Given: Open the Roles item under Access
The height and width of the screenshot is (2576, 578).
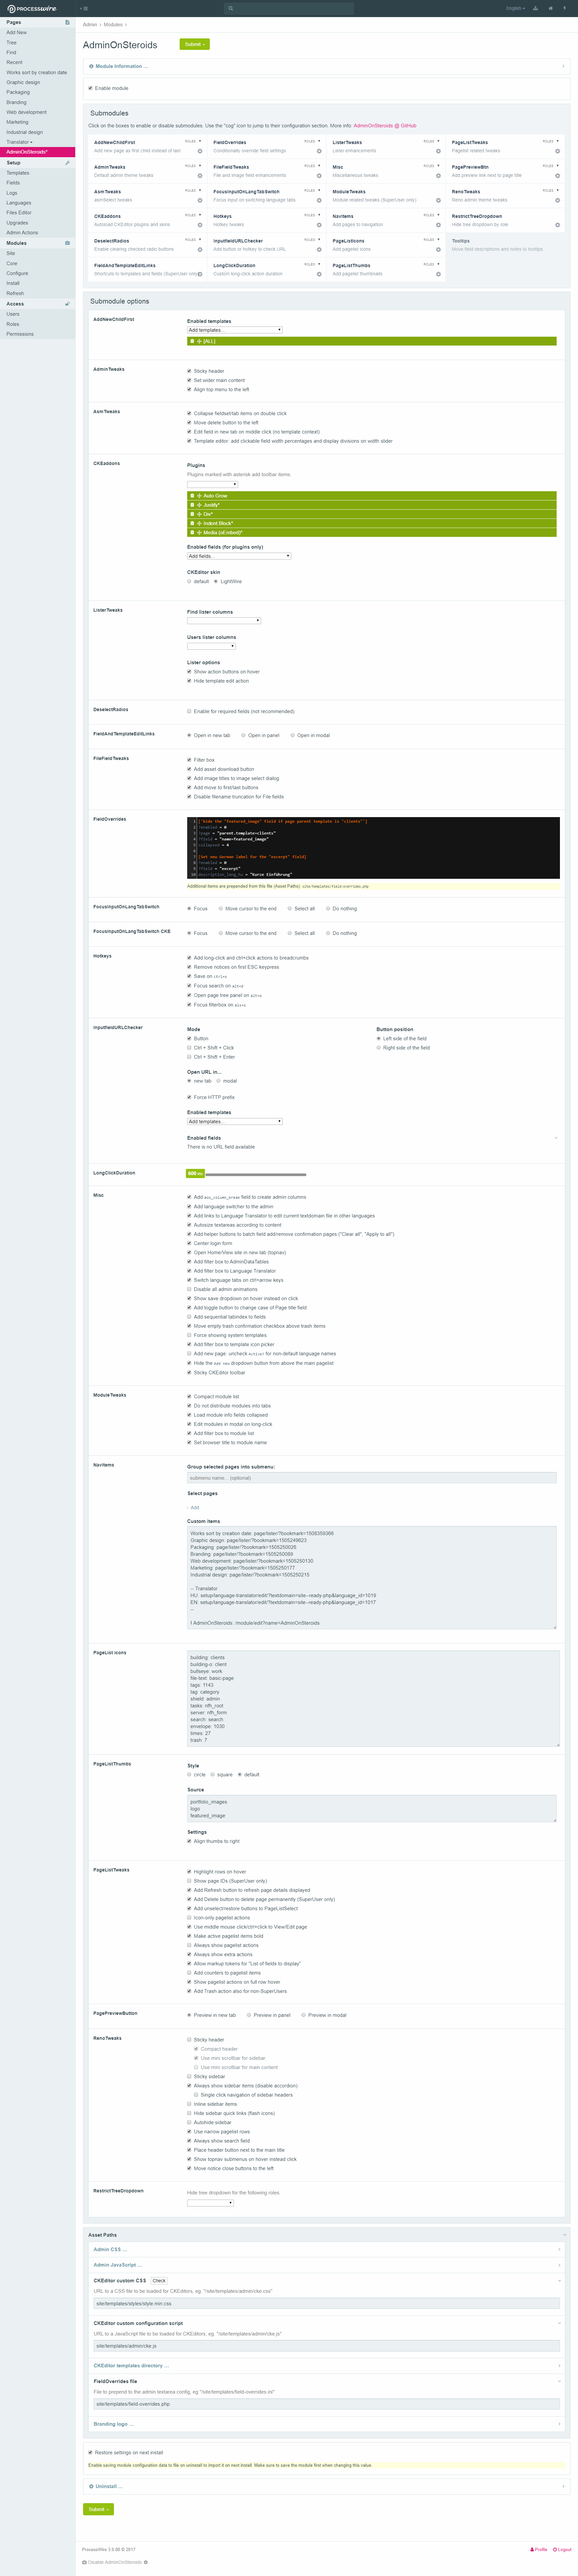Looking at the screenshot, I should point(13,324).
